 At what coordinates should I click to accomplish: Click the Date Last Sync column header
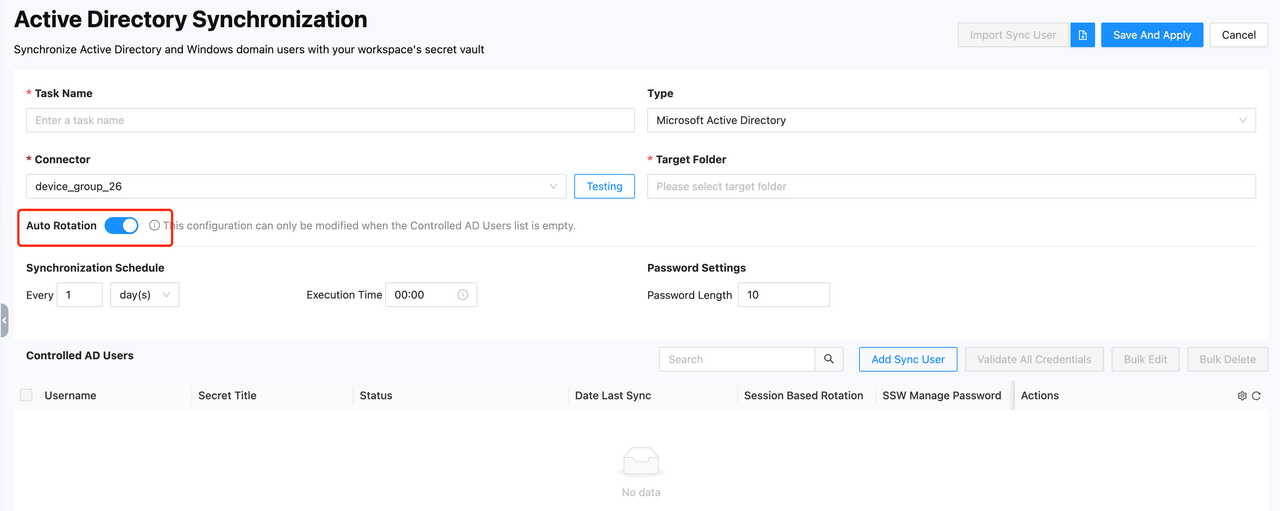613,396
